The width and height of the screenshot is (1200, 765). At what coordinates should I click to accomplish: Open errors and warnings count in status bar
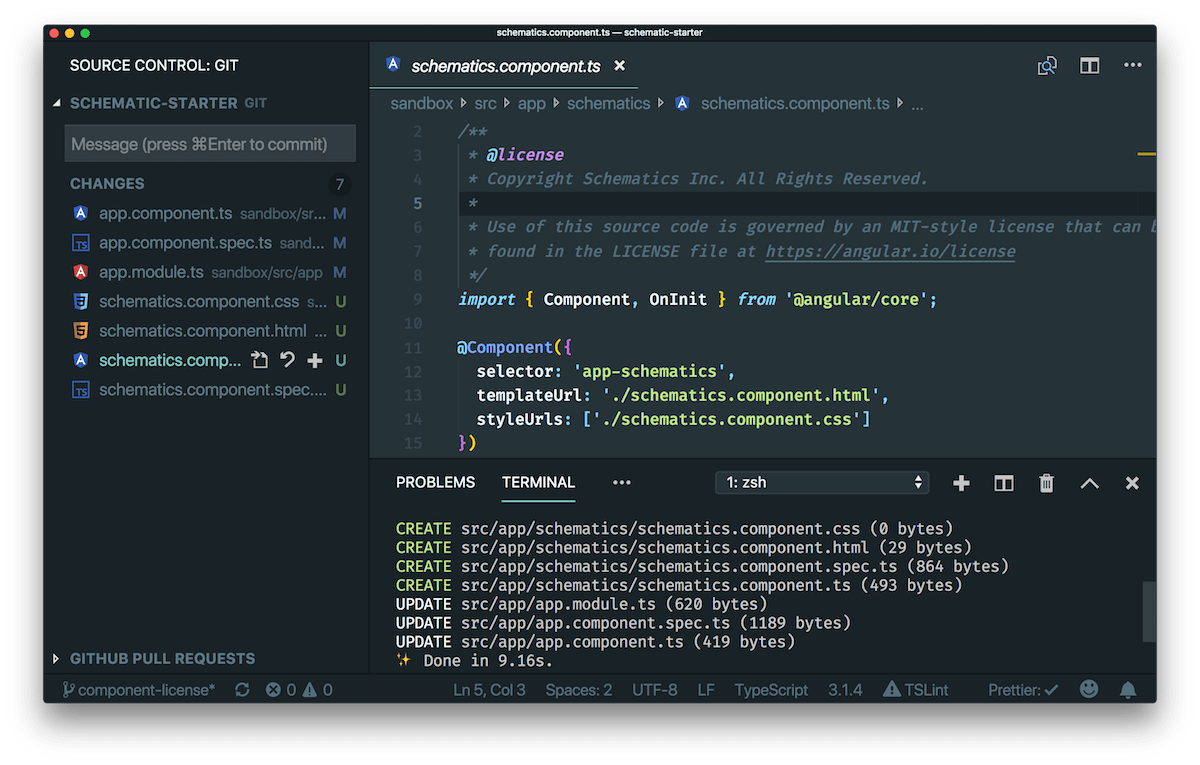pos(299,690)
